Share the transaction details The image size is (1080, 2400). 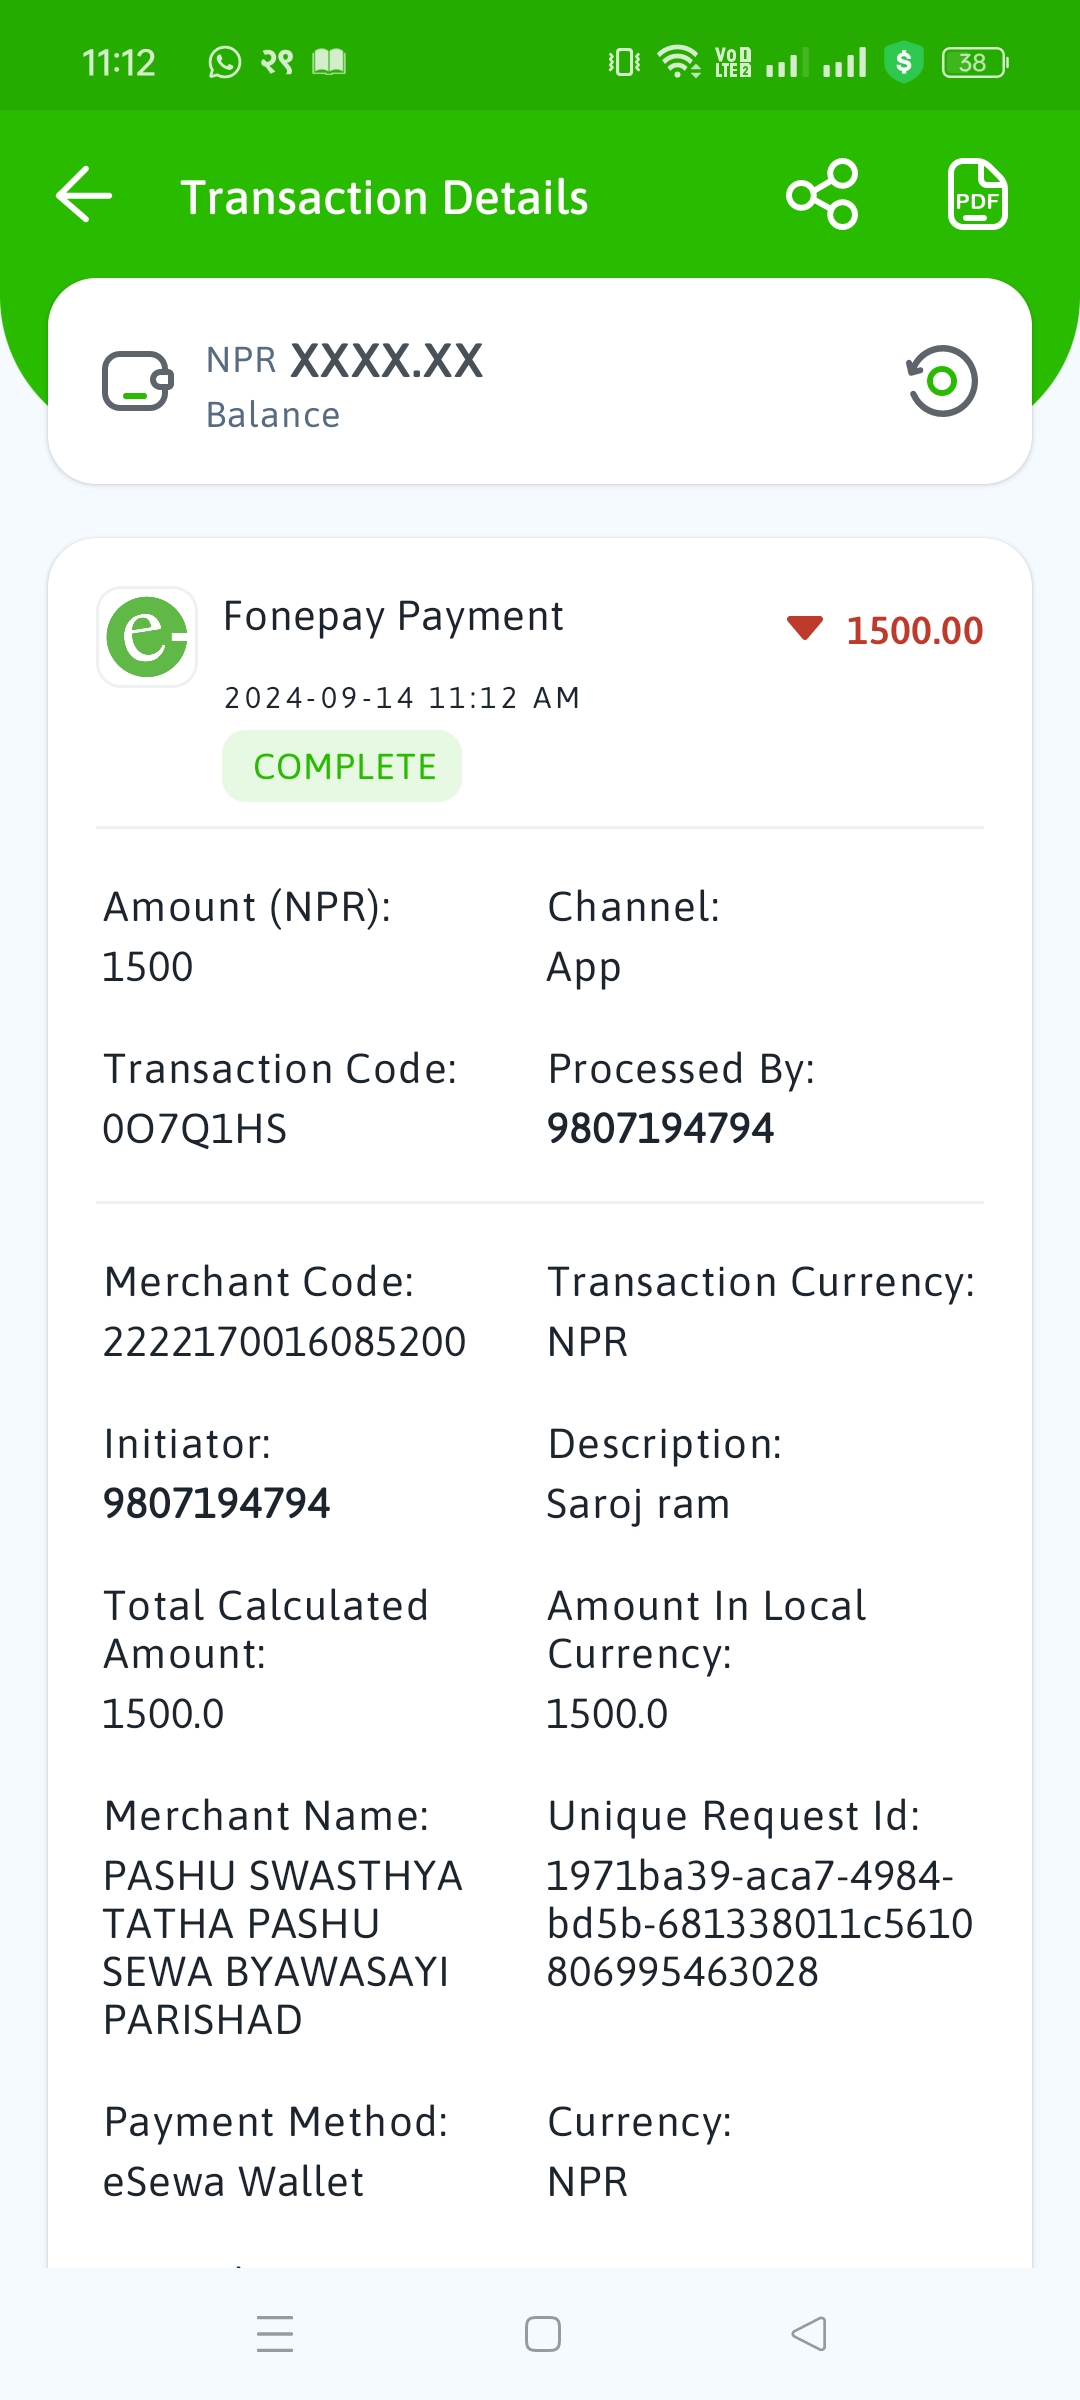click(x=823, y=194)
